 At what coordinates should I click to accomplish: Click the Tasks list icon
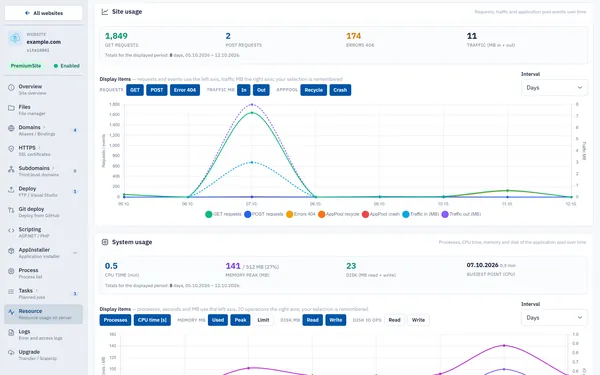point(11,292)
